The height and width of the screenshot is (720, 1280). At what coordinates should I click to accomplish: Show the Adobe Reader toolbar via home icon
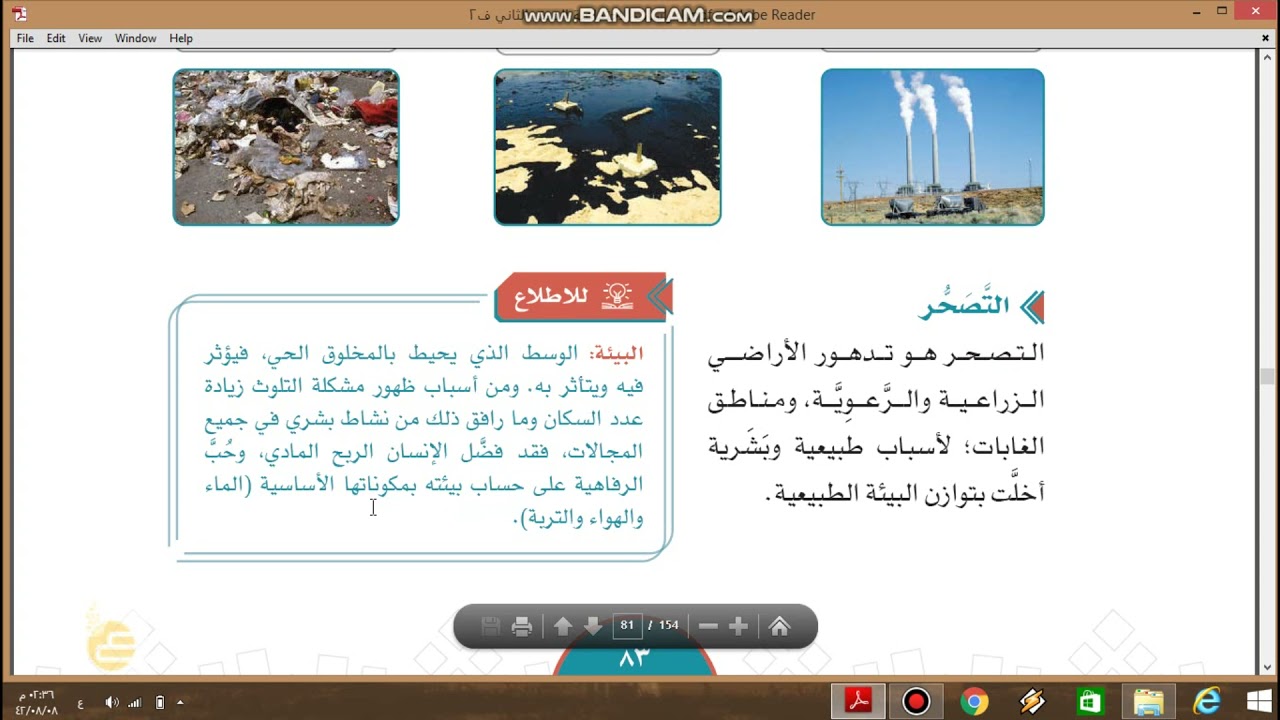click(x=780, y=626)
